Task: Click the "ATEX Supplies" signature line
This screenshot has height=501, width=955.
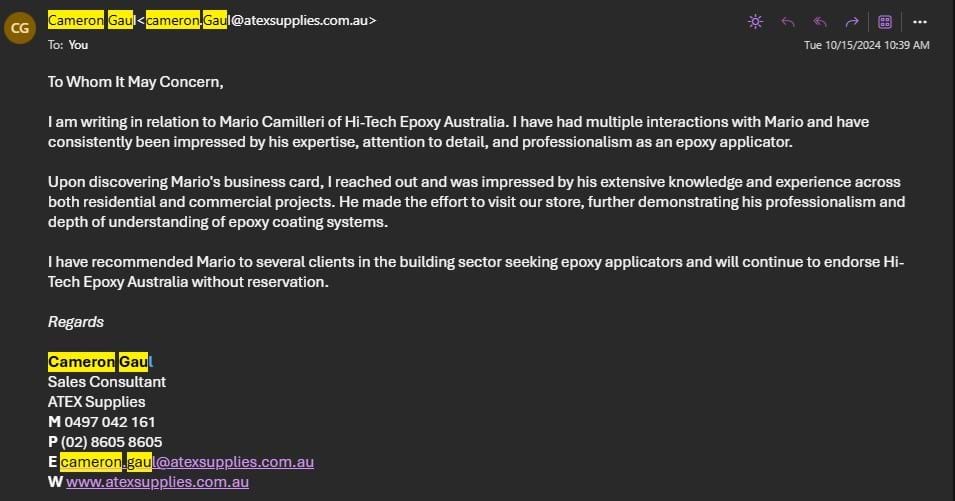Action: [x=96, y=402]
